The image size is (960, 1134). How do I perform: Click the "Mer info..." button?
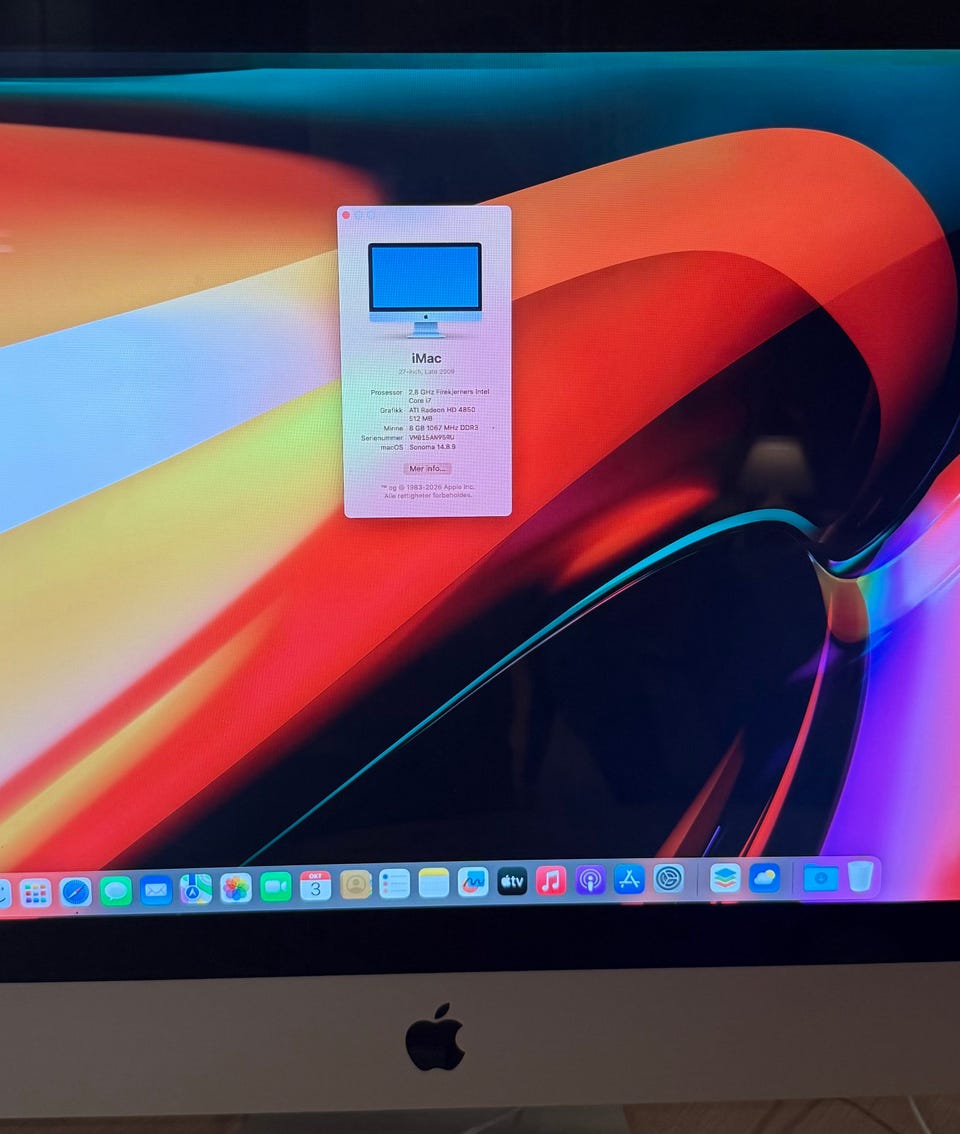[x=427, y=469]
